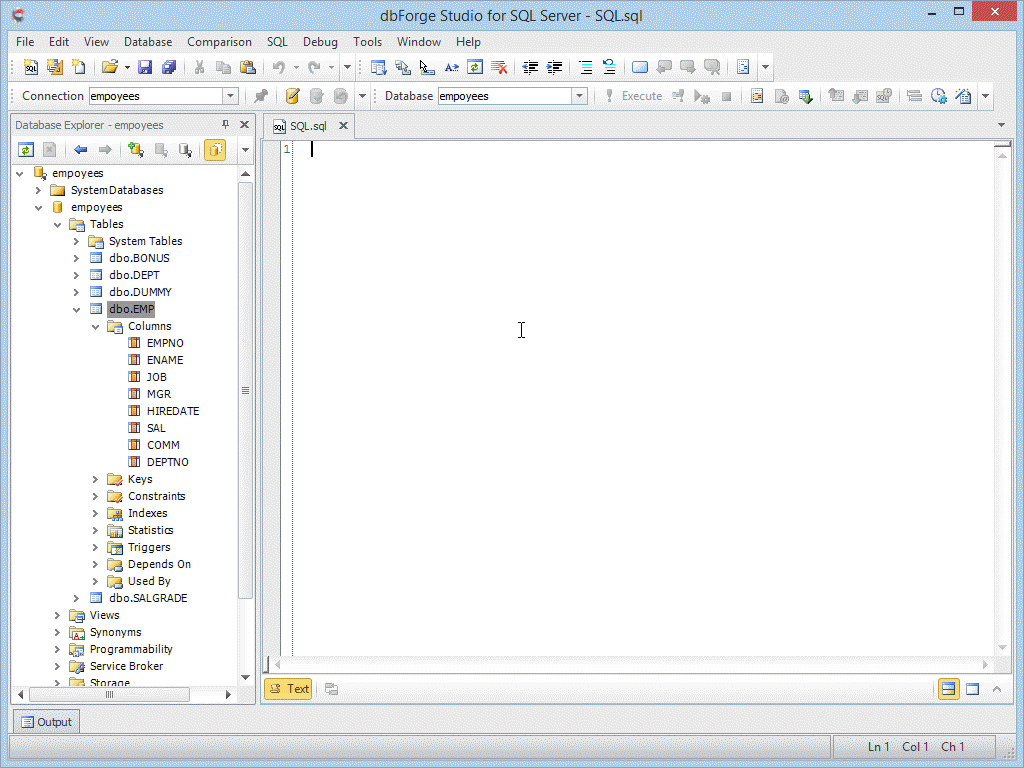Select the HIREDATE column in tree
This screenshot has width=1024, height=768.
click(x=172, y=411)
